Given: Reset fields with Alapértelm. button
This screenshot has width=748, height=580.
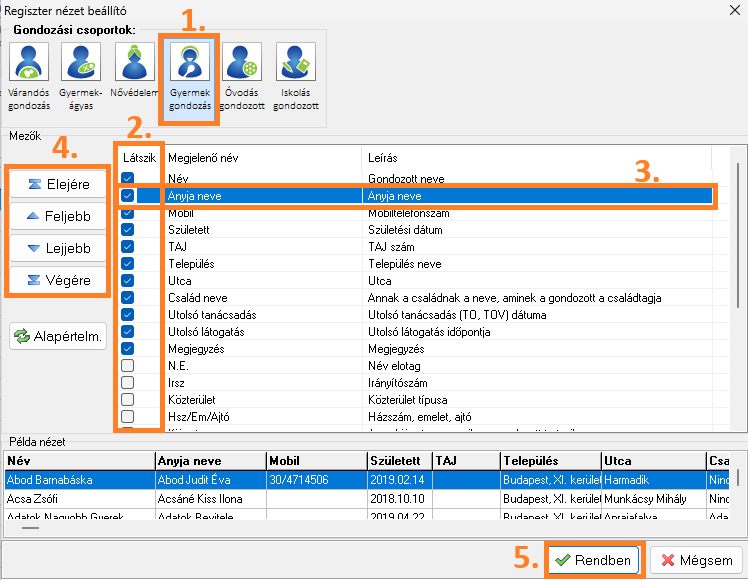Looking at the screenshot, I should point(59,337).
